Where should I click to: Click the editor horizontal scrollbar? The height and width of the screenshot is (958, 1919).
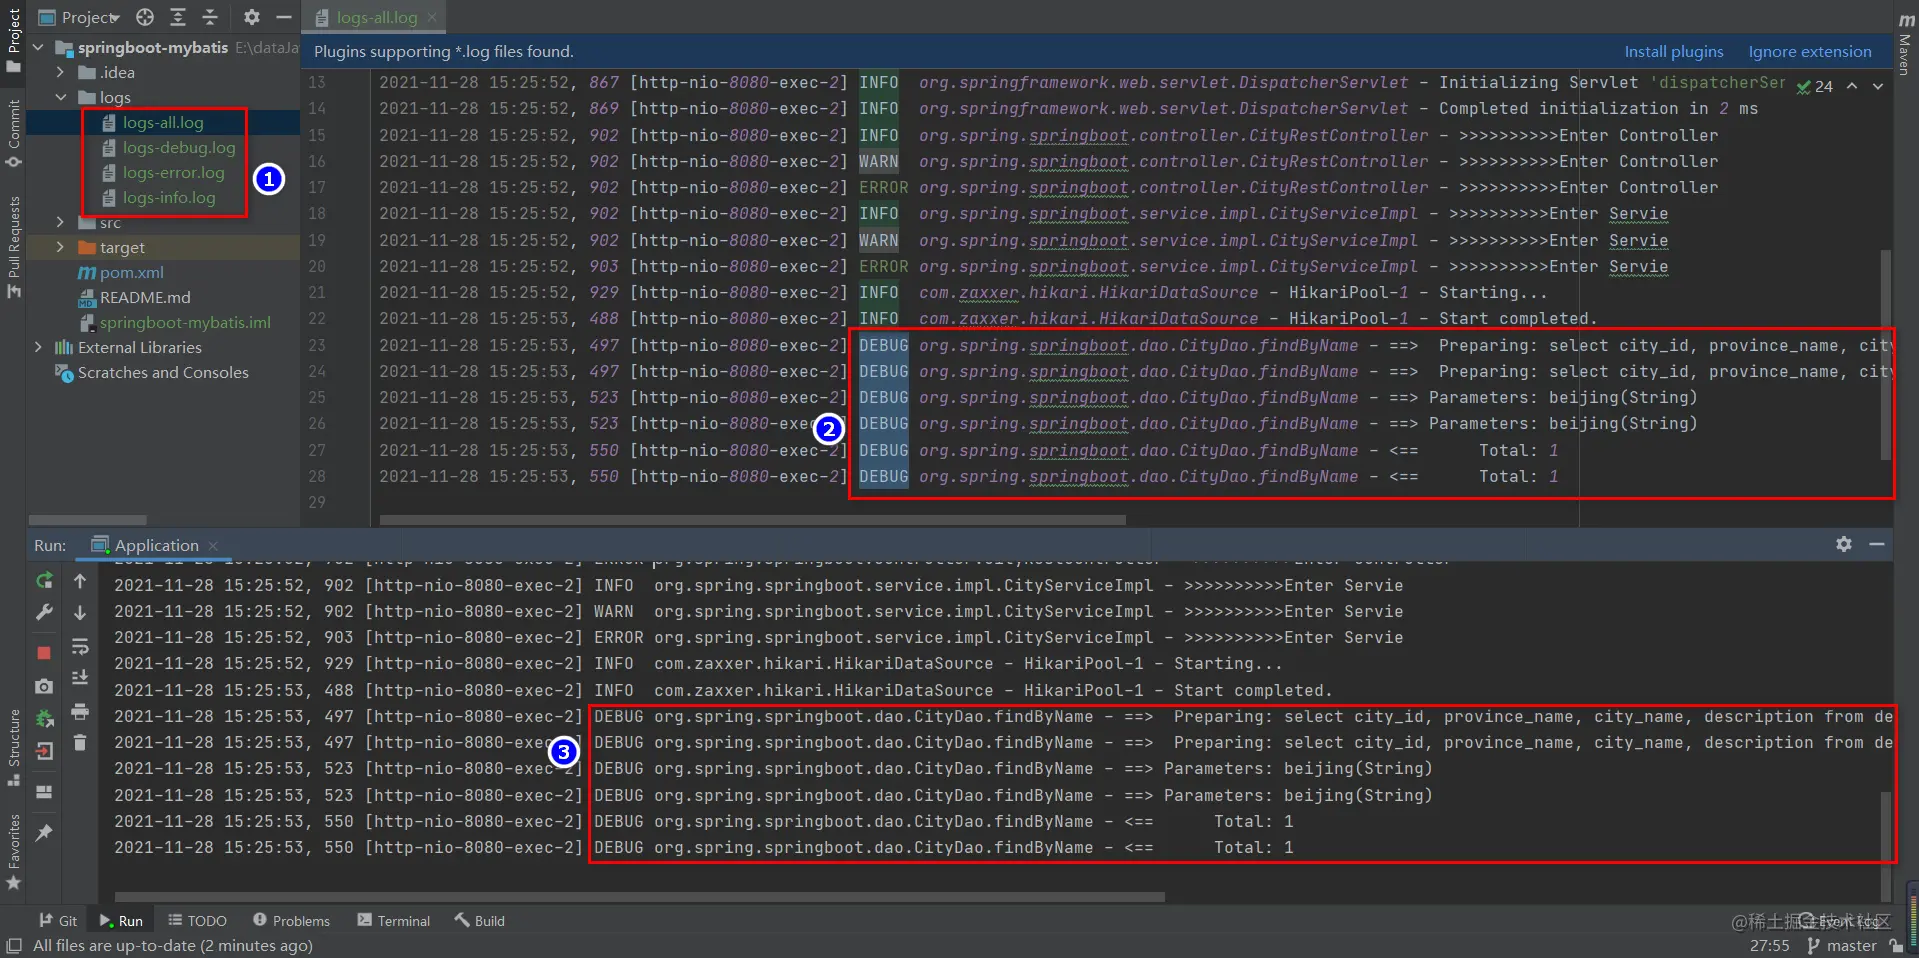(752, 520)
